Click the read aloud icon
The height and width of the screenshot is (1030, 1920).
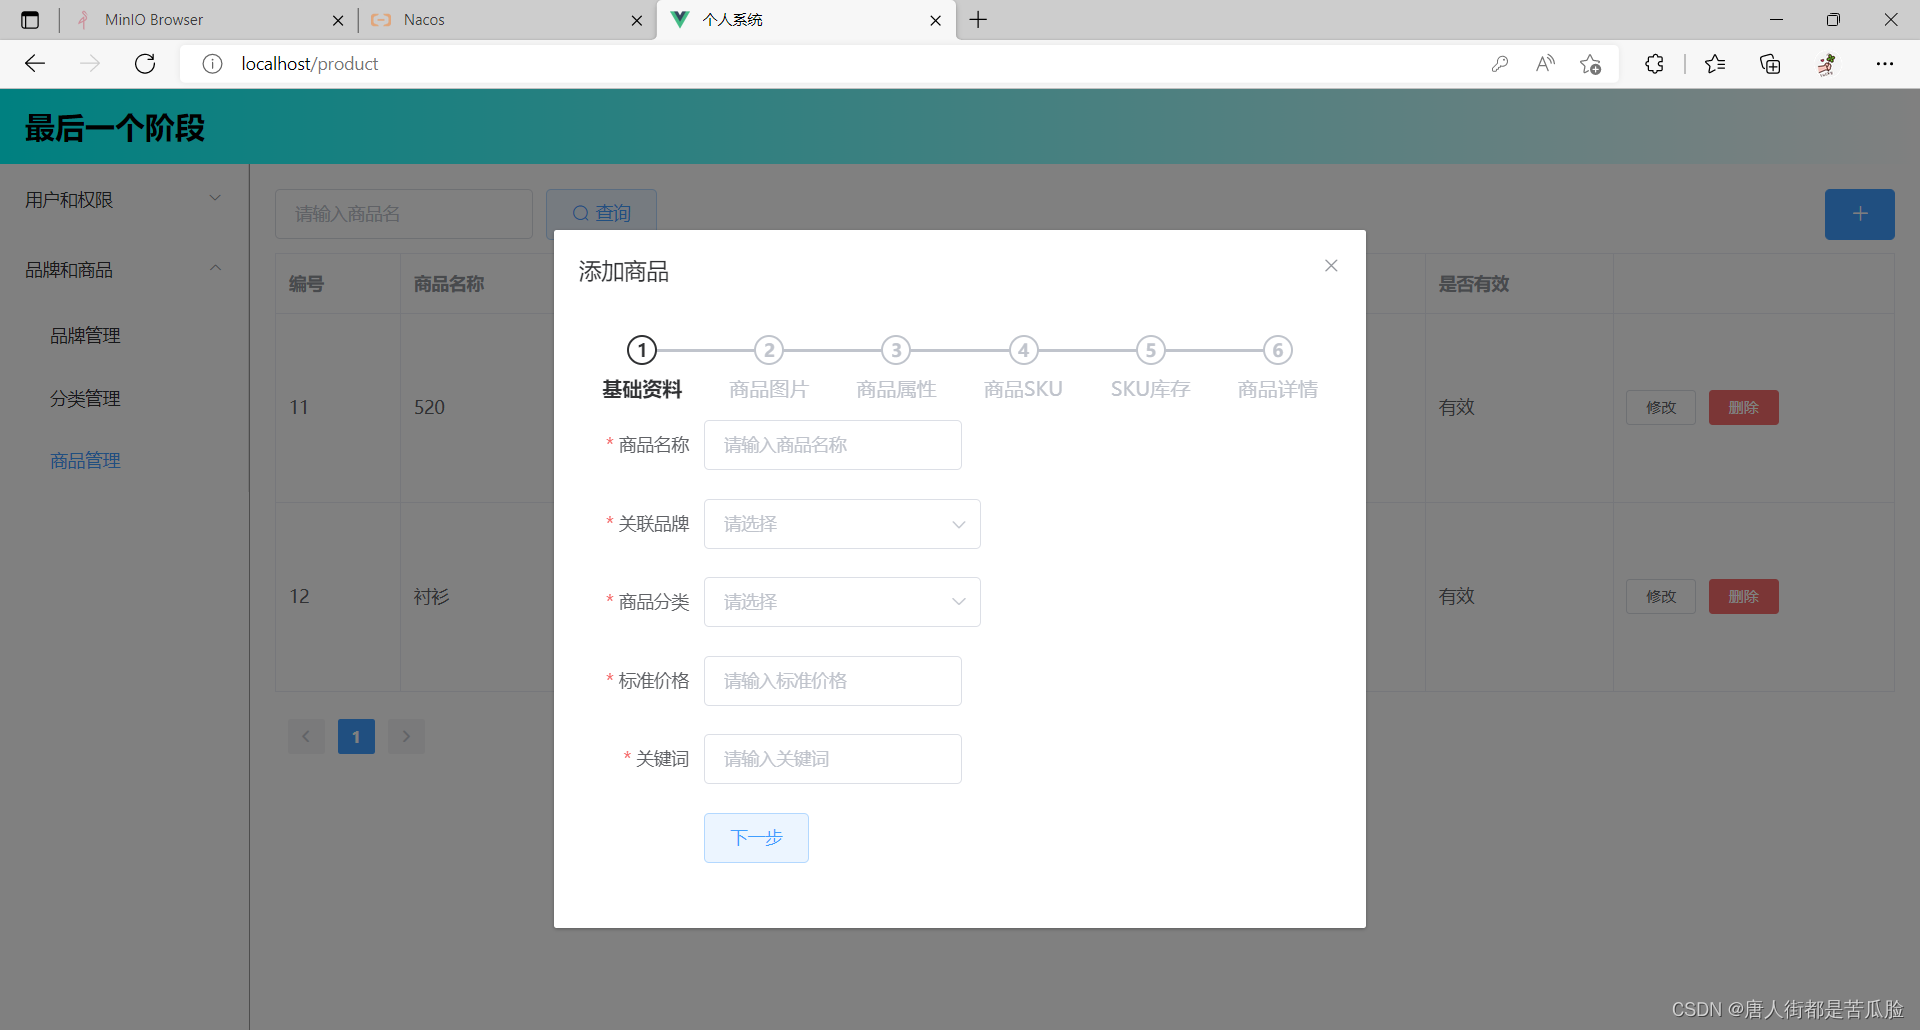pyautogui.click(x=1545, y=64)
